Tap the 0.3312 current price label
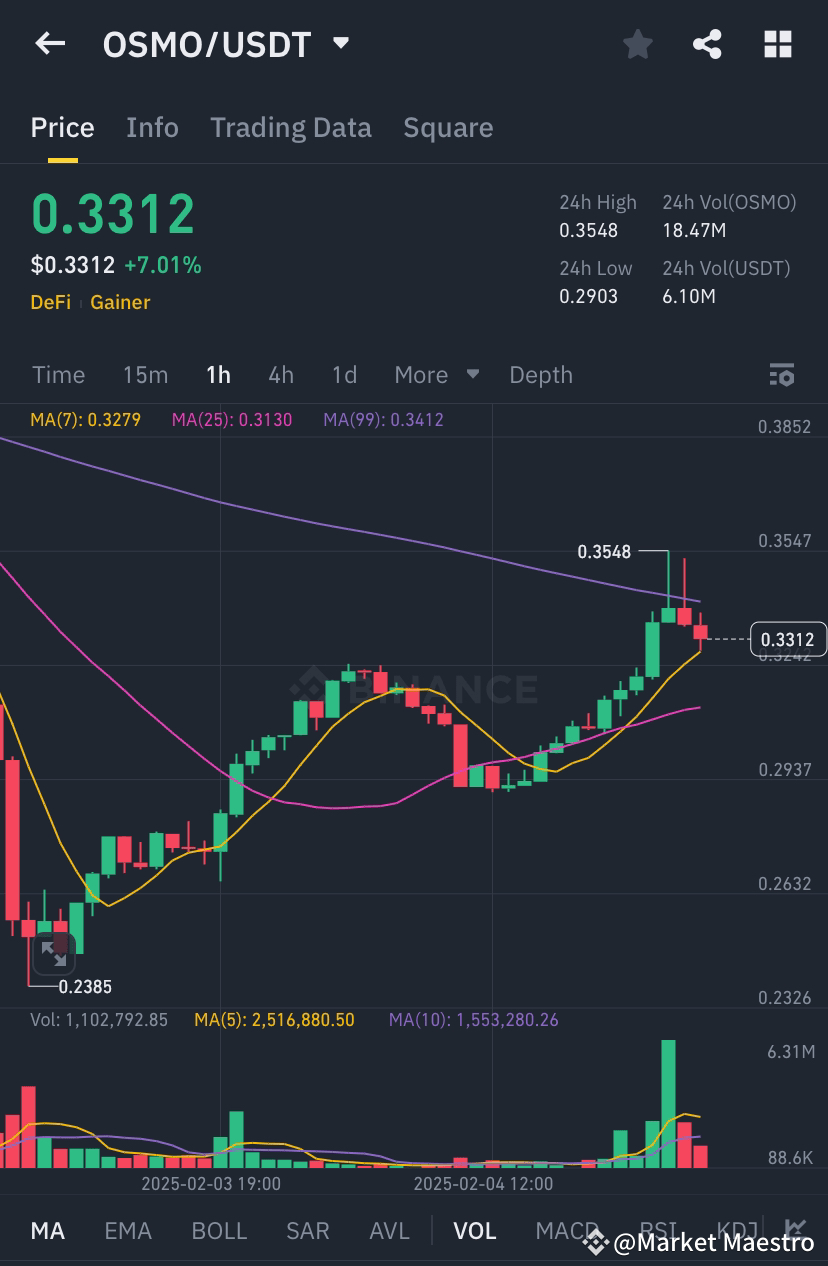 786,639
